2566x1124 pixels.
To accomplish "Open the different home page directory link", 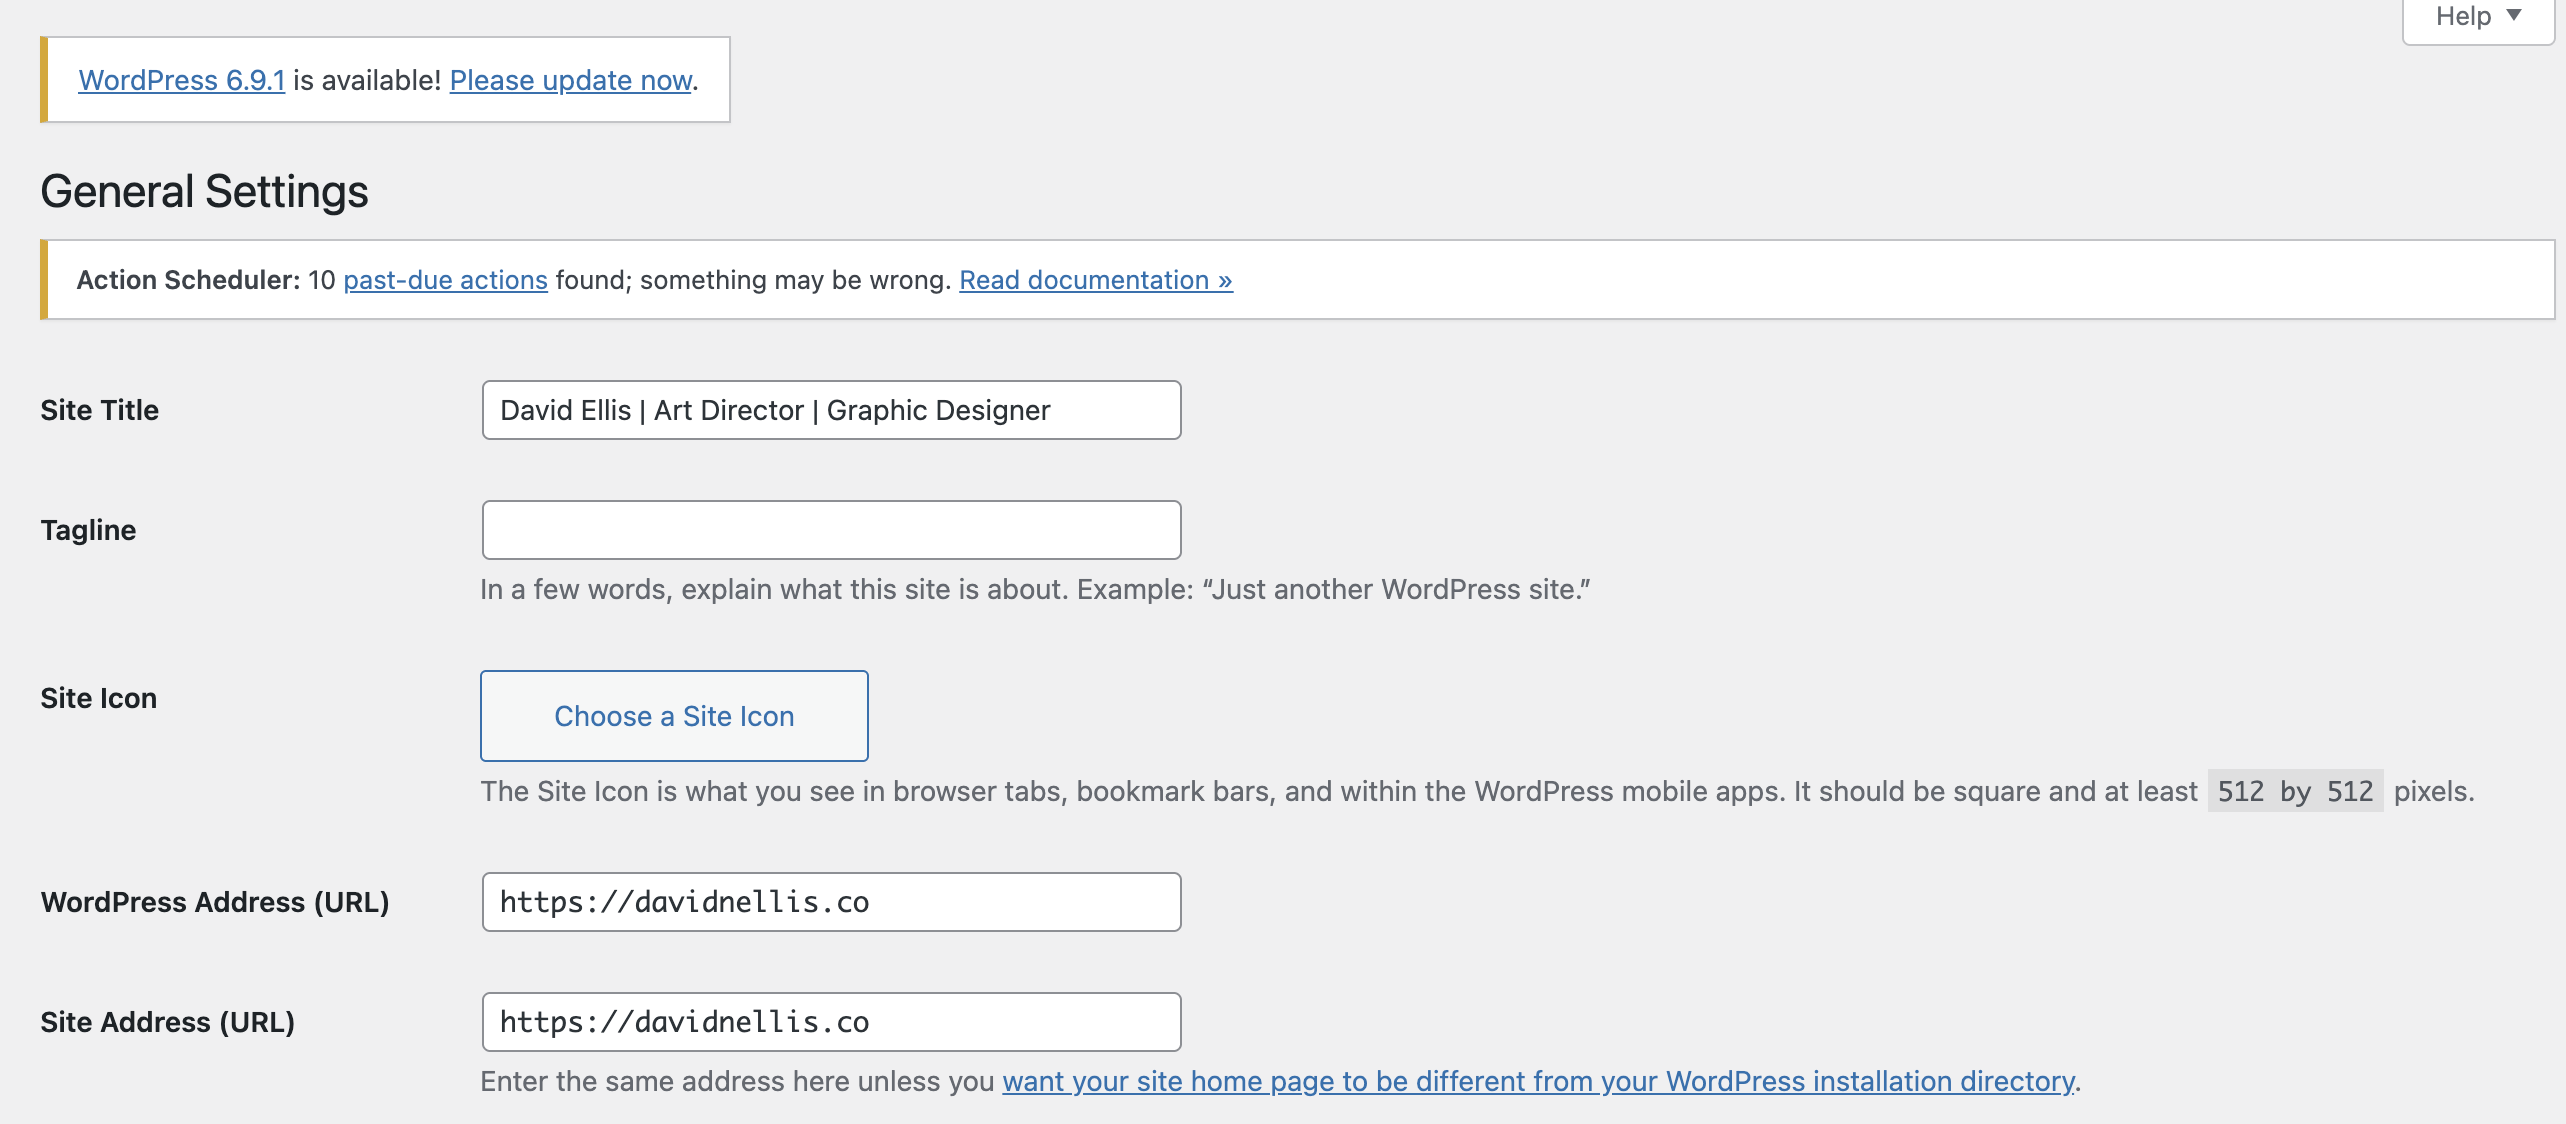I will pos(1538,1081).
